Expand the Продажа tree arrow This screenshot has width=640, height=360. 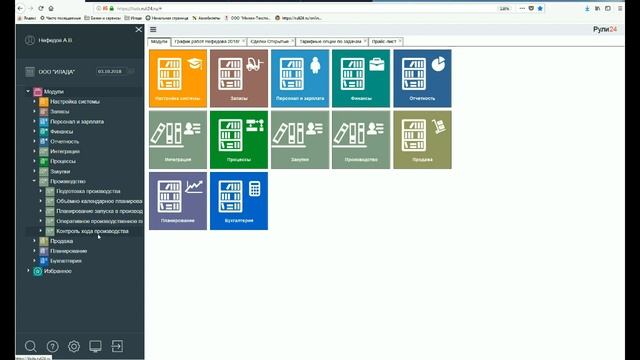tap(35, 241)
